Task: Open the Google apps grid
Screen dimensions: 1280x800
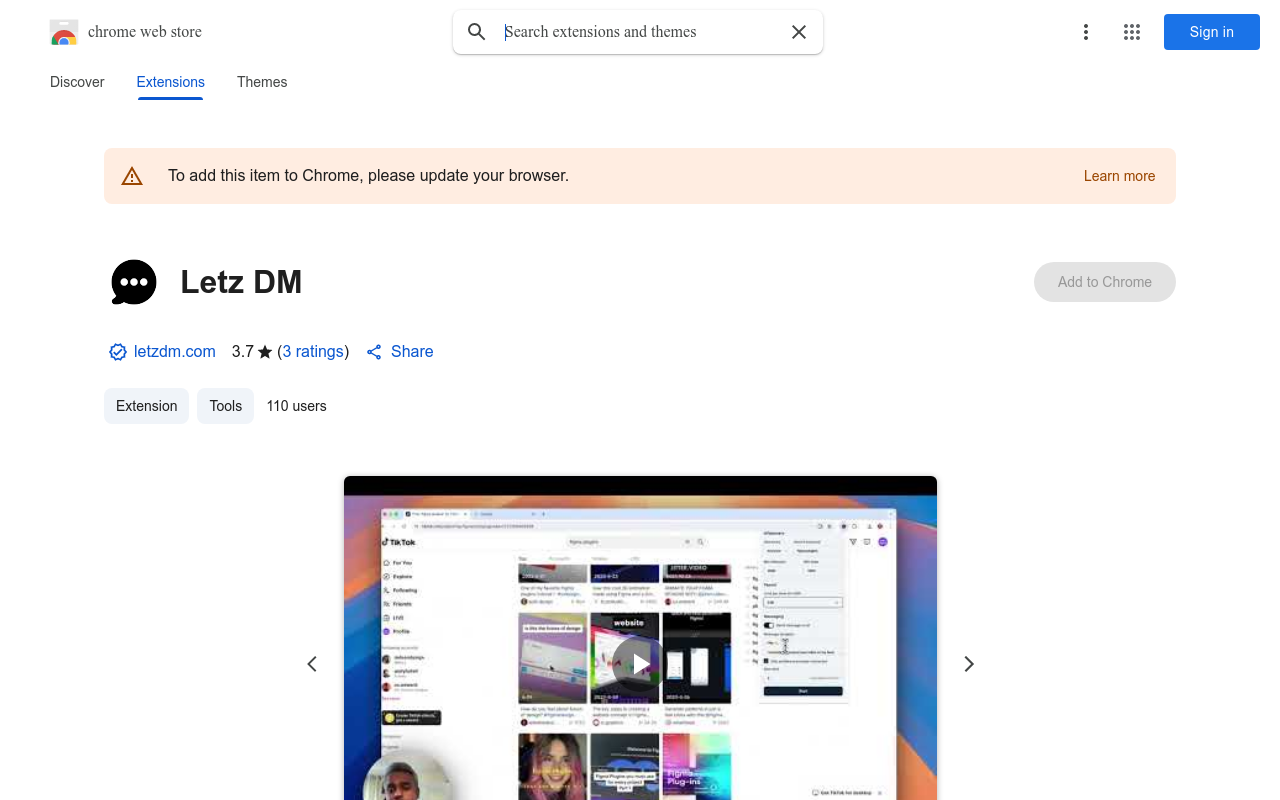Action: click(1132, 32)
